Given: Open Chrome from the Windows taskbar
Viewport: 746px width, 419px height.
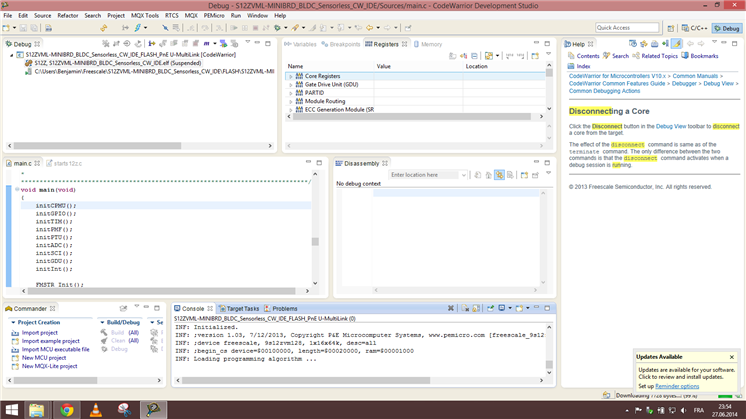Looking at the screenshot, I should coord(67,410).
